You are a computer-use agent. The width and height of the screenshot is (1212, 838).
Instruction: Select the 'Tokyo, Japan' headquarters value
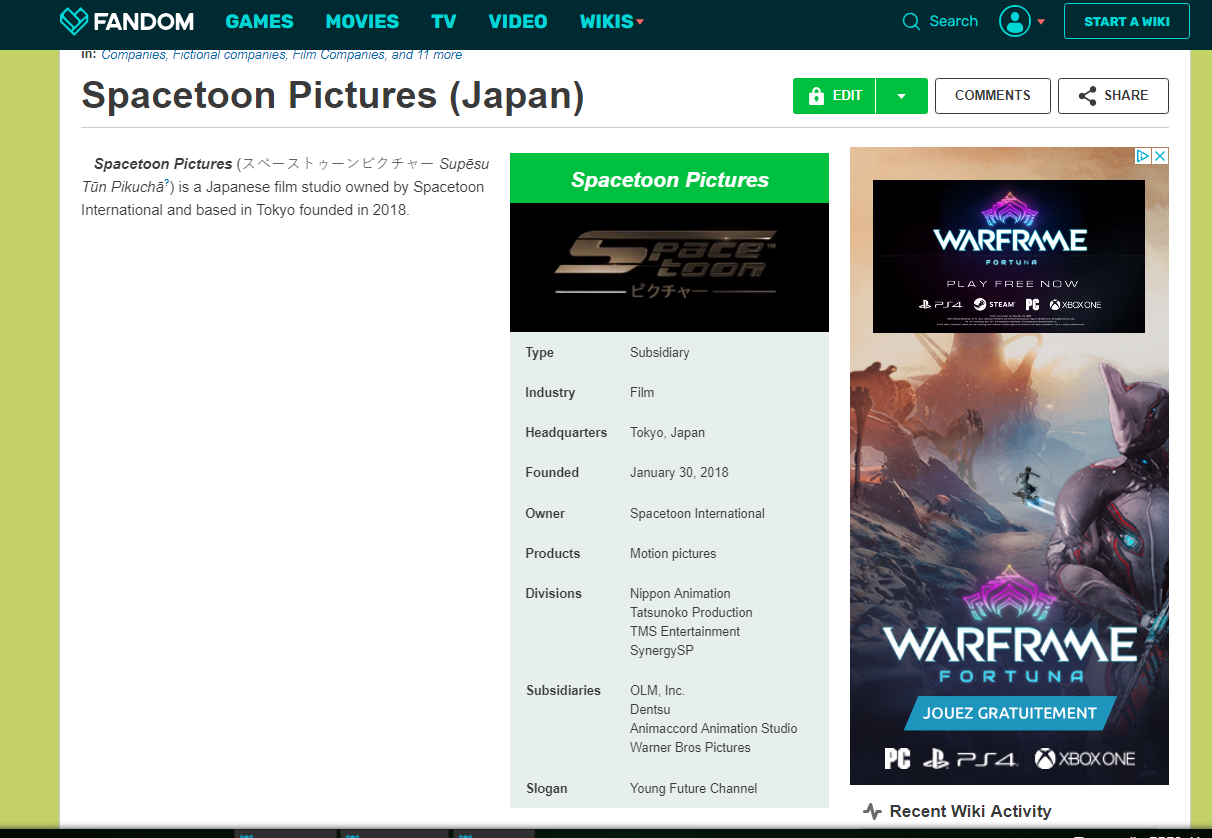tap(667, 433)
